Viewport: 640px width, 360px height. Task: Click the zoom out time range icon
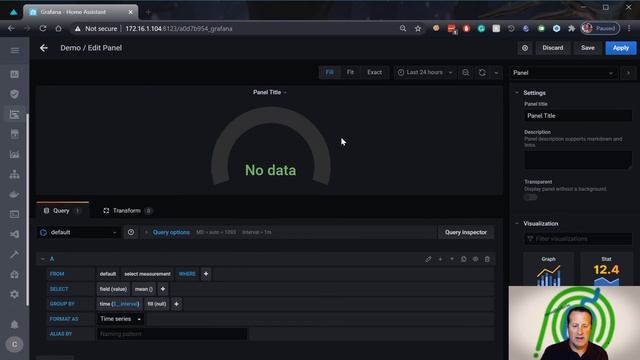[x=466, y=73]
